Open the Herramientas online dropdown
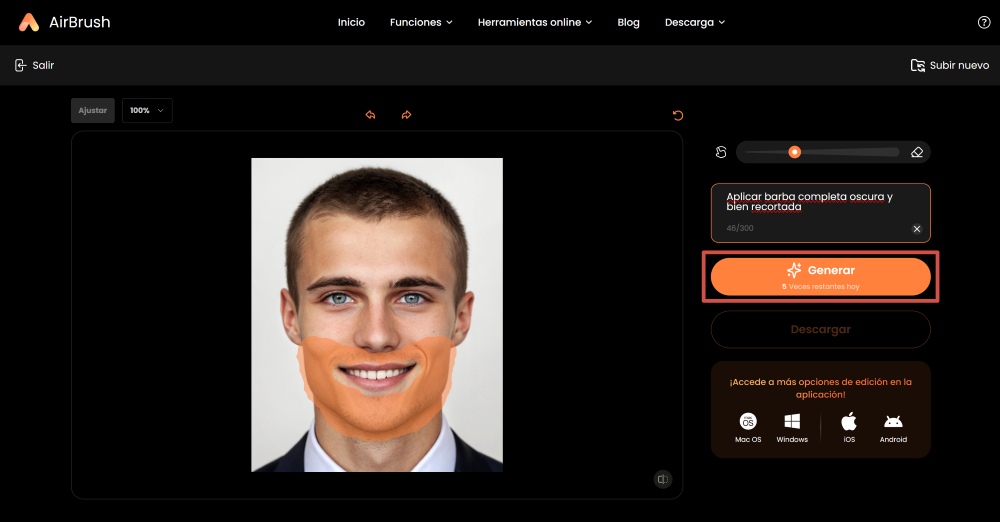This screenshot has height=522, width=1000. click(x=535, y=22)
